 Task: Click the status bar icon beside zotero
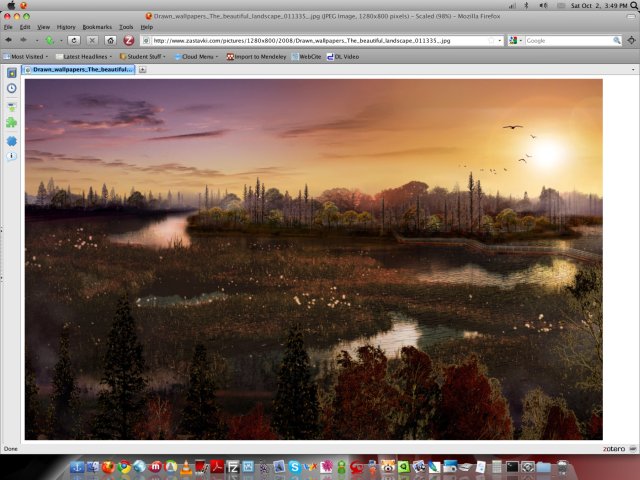pyautogui.click(x=633, y=449)
